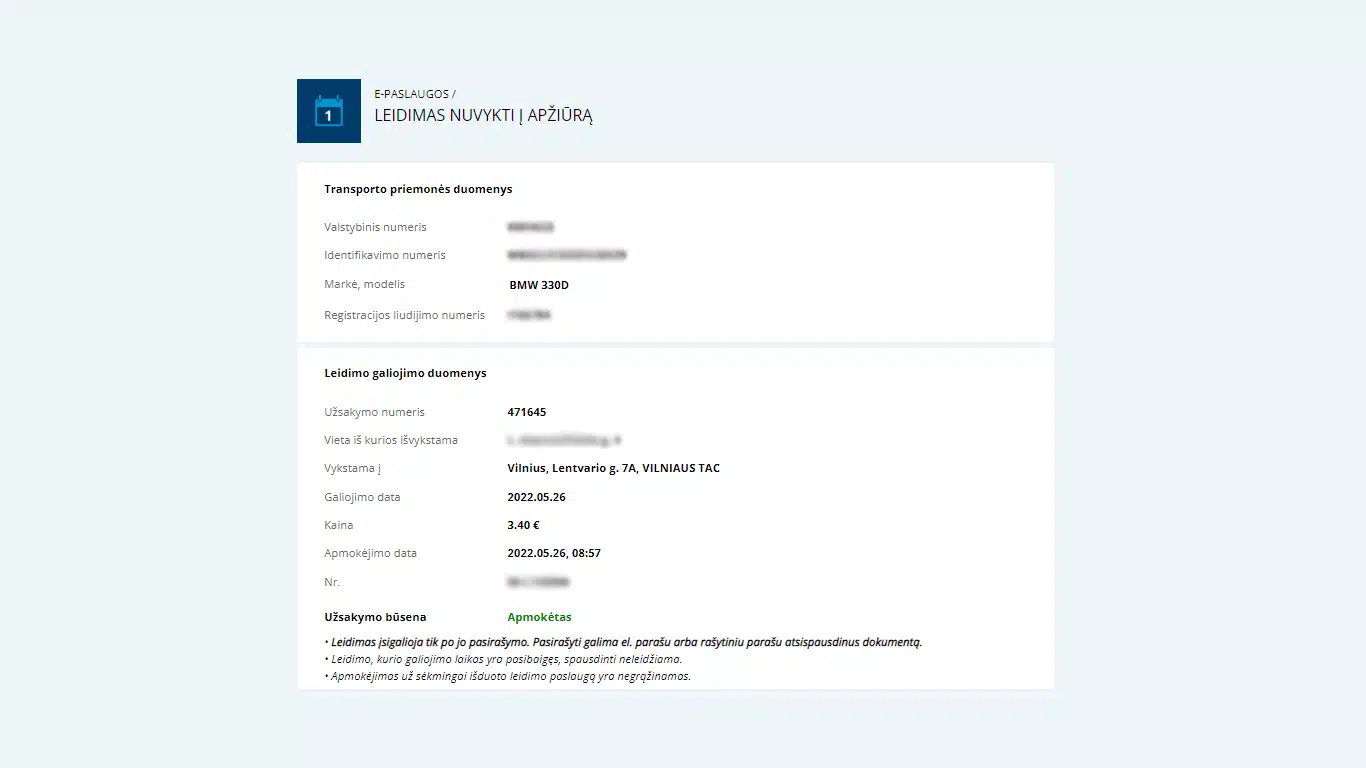Viewport: 1366px width, 768px height.
Task: Select the payment date 2022.05.26, 08:57
Action: click(x=554, y=553)
